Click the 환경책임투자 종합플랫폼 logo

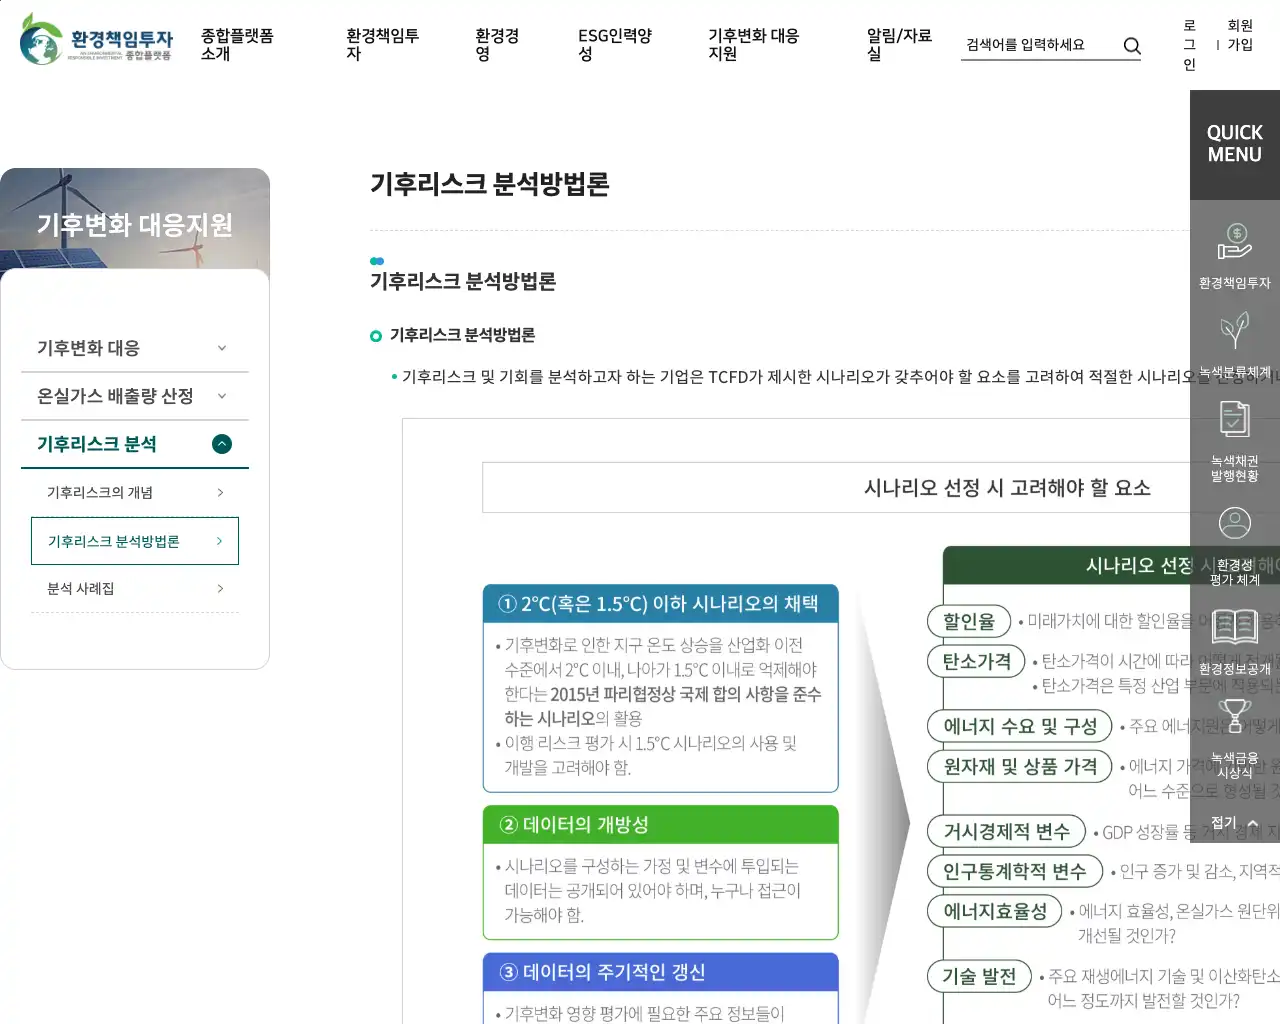pyautogui.click(x=96, y=40)
